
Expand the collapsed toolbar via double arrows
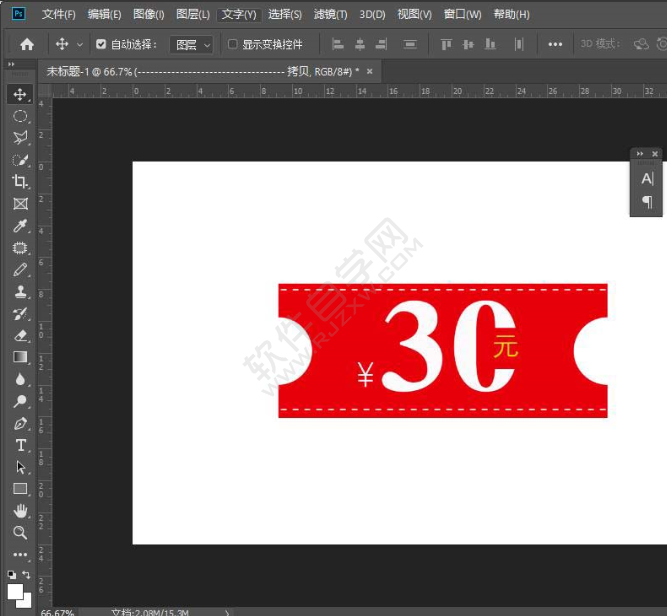[11, 64]
